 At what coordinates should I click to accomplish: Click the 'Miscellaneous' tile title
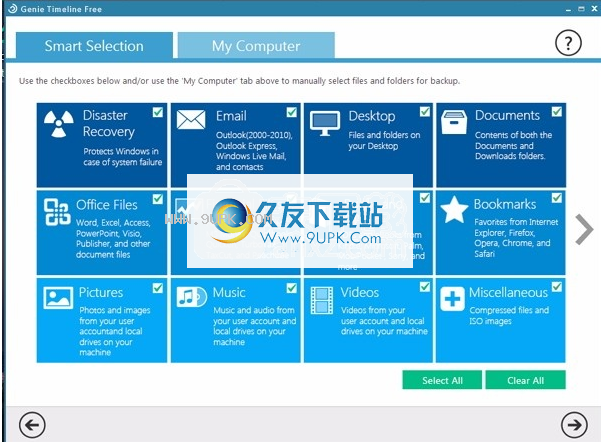[x=508, y=292]
